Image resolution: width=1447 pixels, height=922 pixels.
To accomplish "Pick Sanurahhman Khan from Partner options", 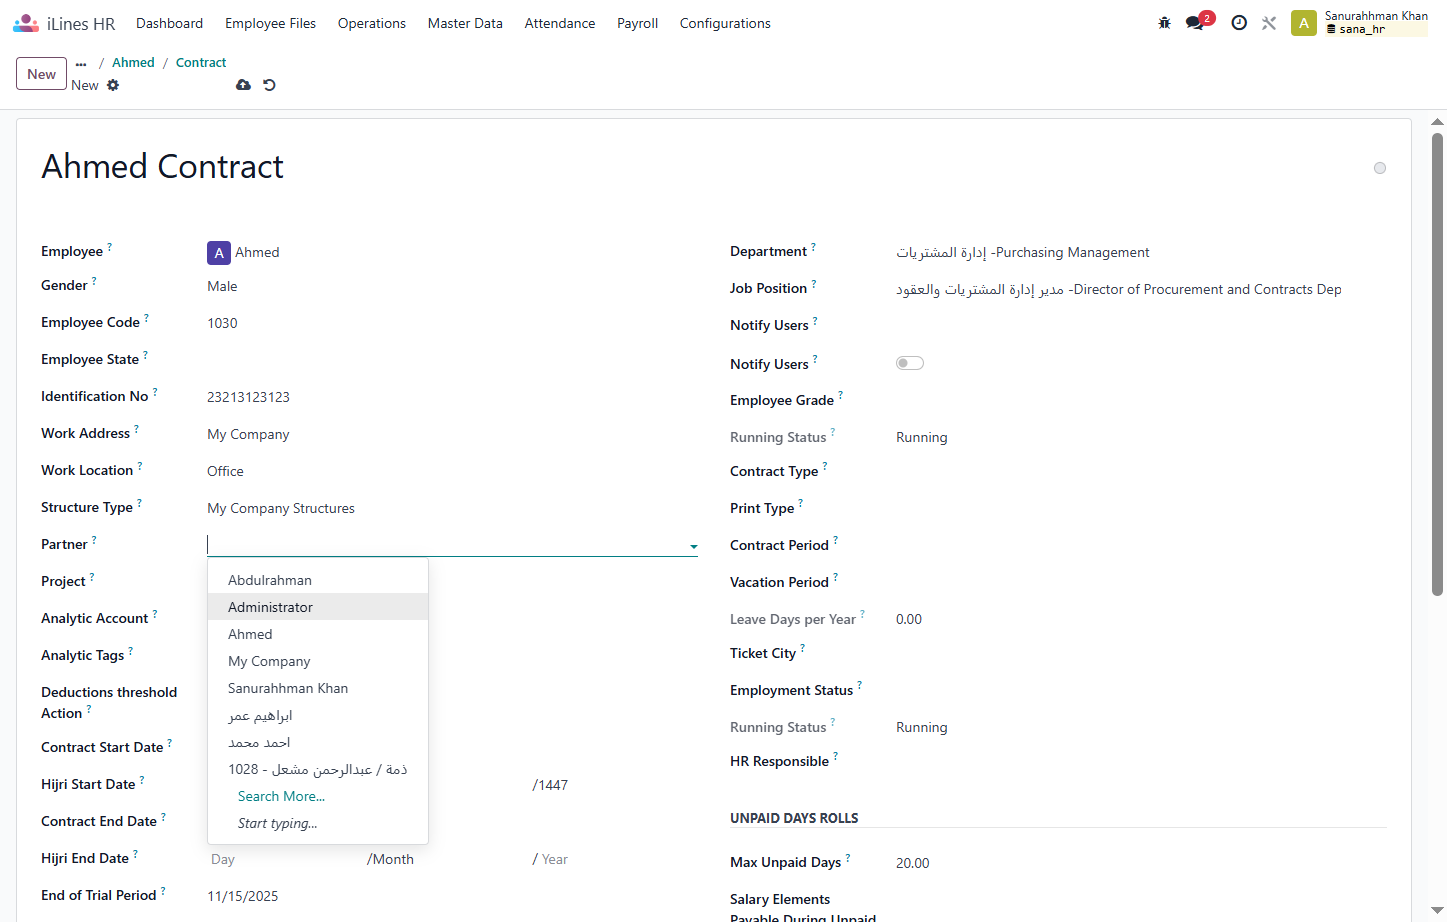I will click(318, 688).
